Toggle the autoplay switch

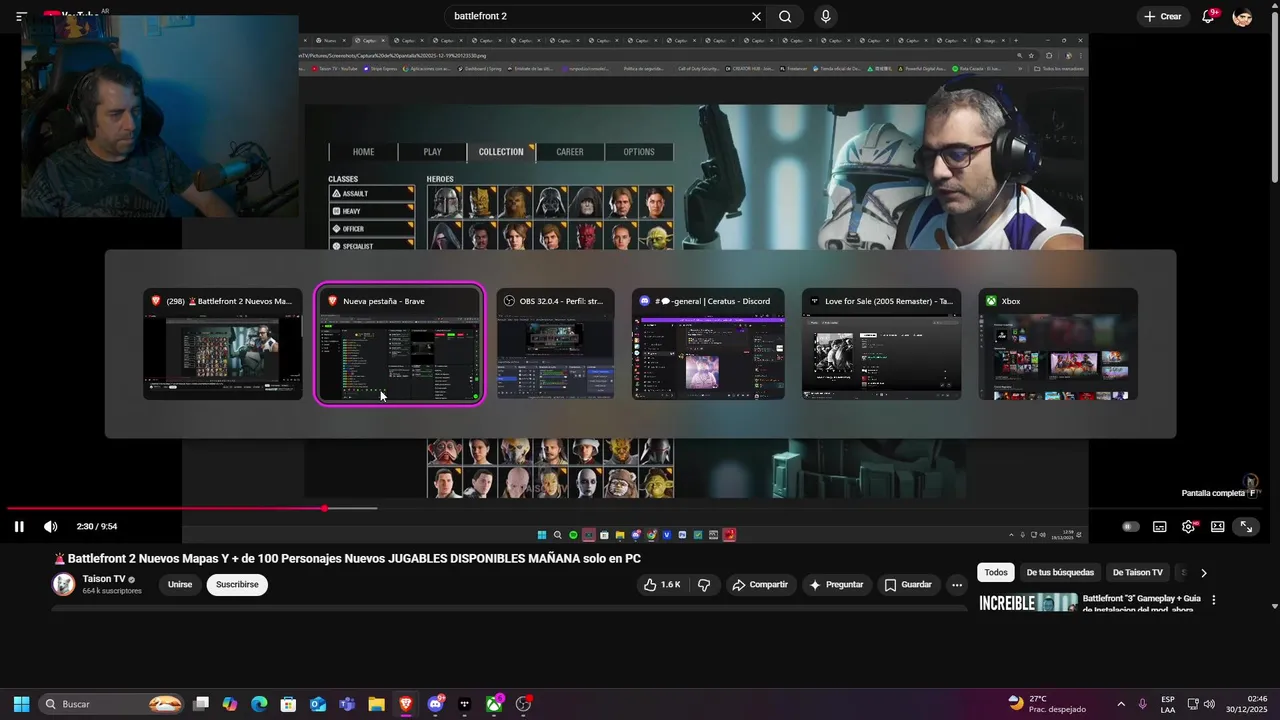point(1130,527)
